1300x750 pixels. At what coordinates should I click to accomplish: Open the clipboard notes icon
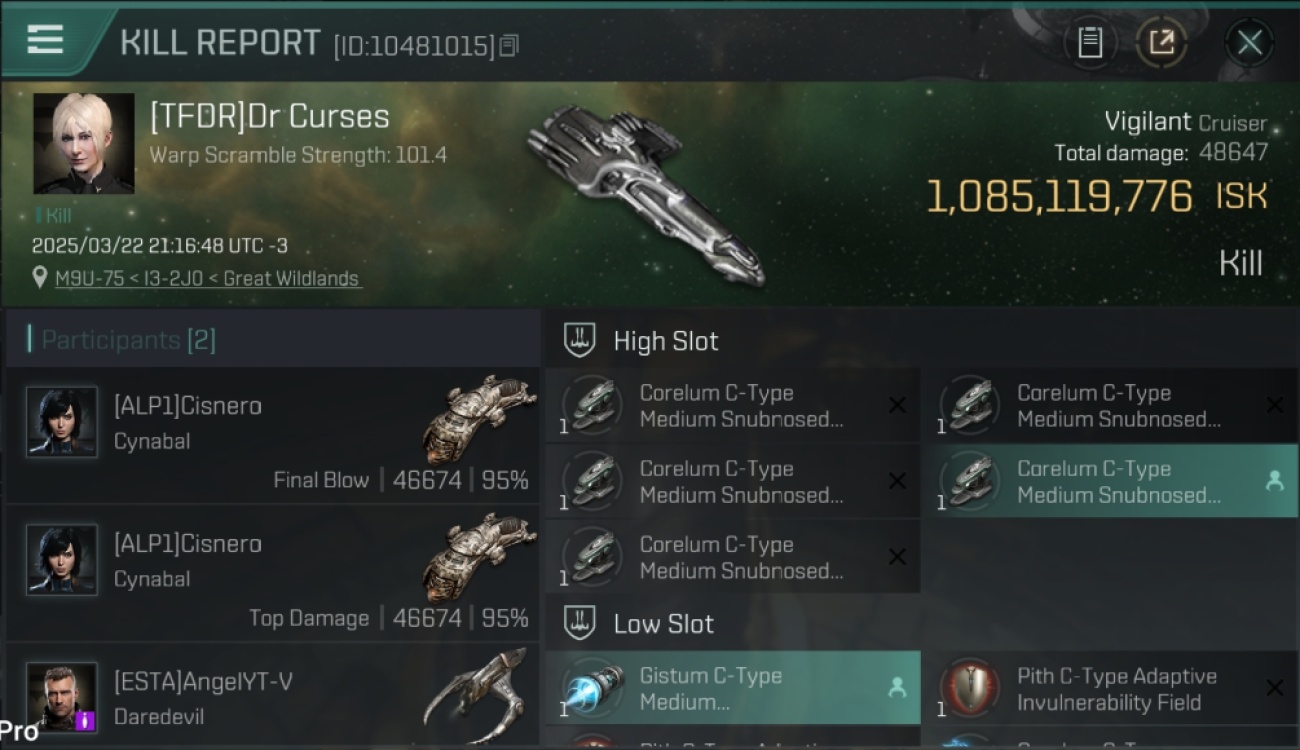pyautogui.click(x=1090, y=43)
